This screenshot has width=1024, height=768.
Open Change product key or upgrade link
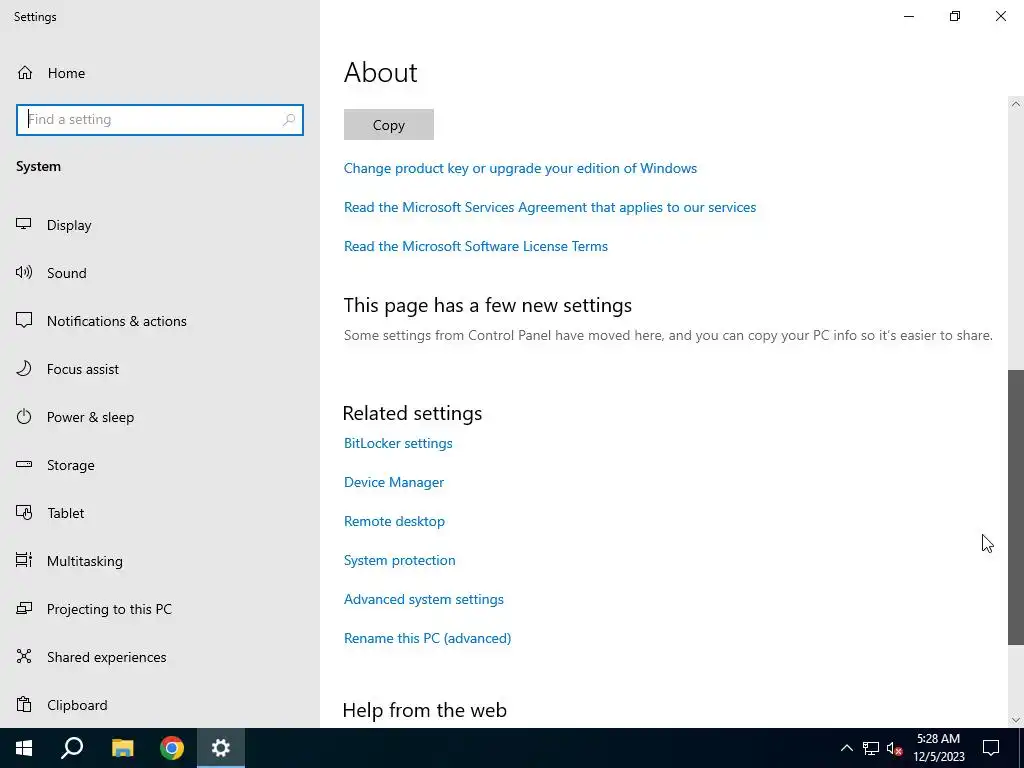pyautogui.click(x=520, y=168)
